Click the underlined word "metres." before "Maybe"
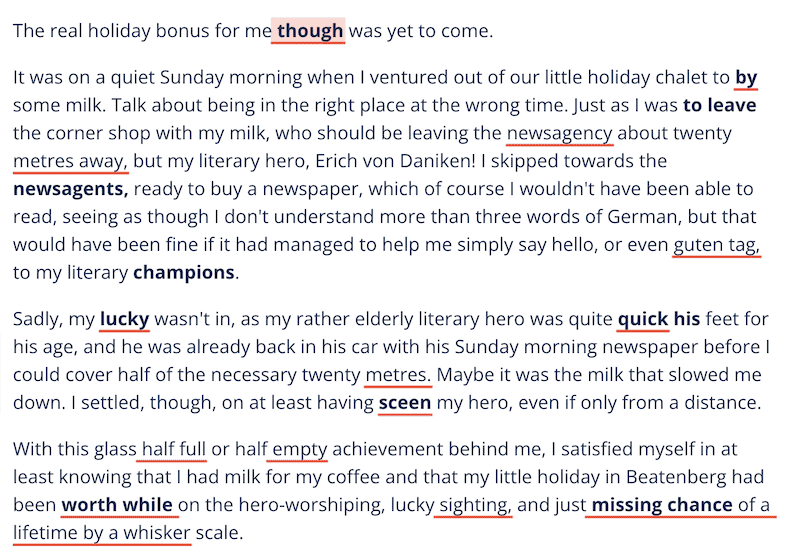Screen dimensions: 800x560 pos(398,375)
